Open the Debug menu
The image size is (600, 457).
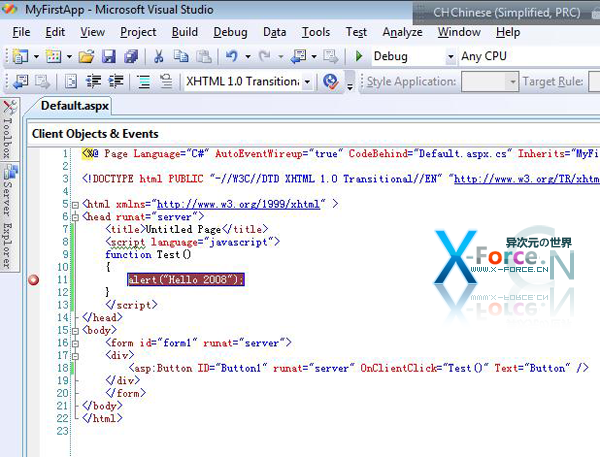pyautogui.click(x=230, y=32)
